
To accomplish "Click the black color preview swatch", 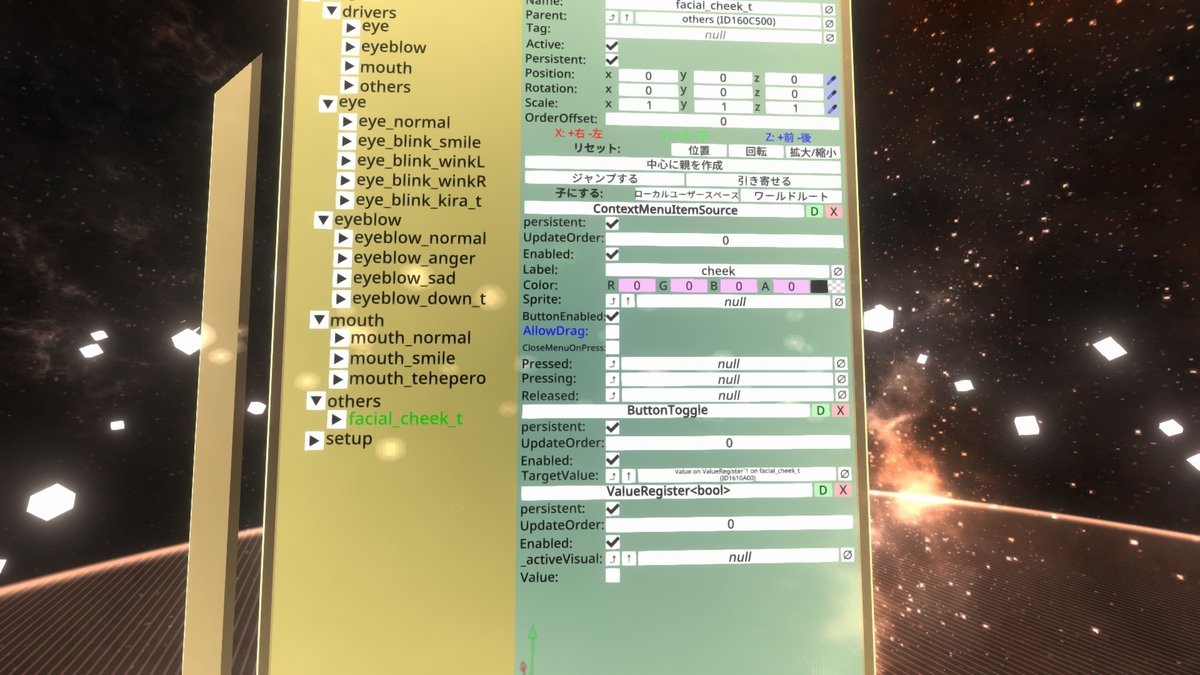I will click(x=819, y=287).
